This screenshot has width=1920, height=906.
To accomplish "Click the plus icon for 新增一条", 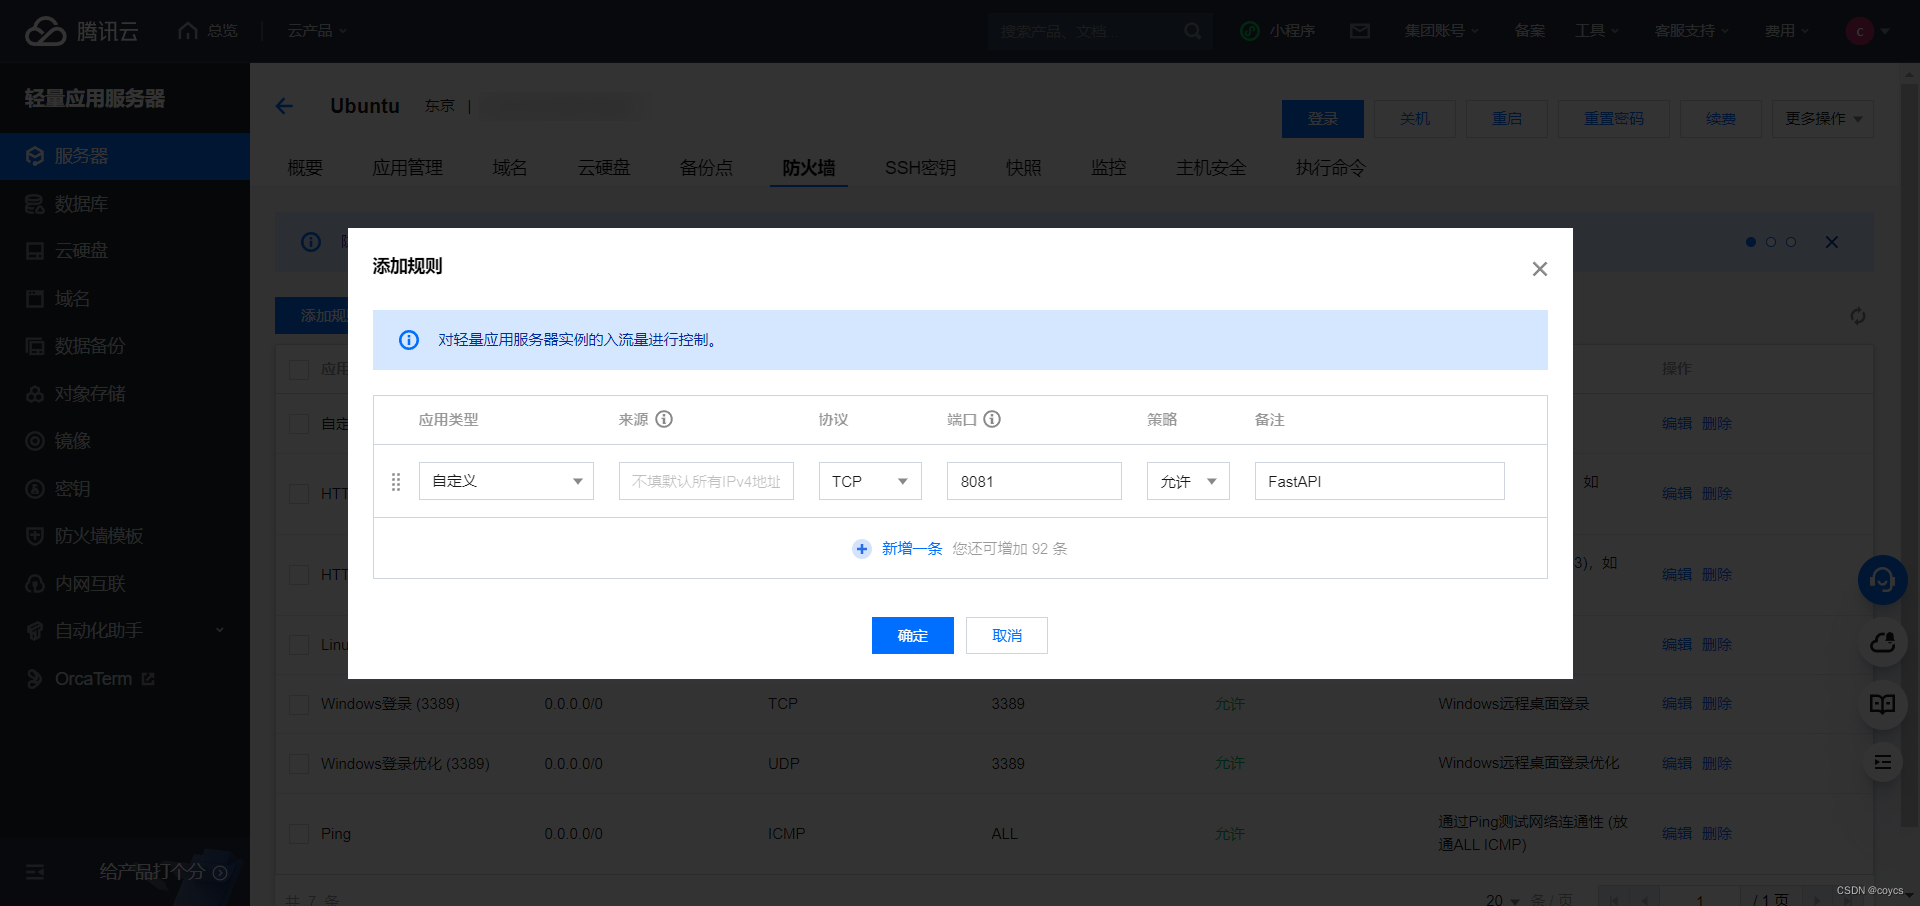I will (862, 549).
